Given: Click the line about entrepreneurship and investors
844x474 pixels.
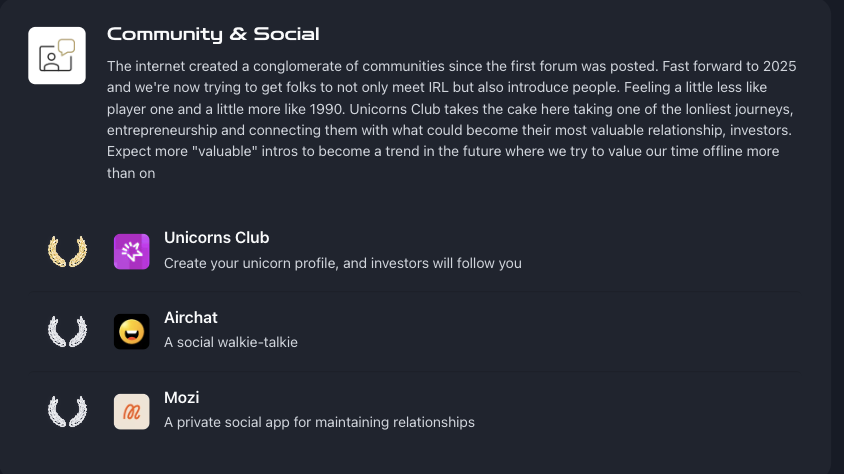Looking at the screenshot, I should coord(449,130).
